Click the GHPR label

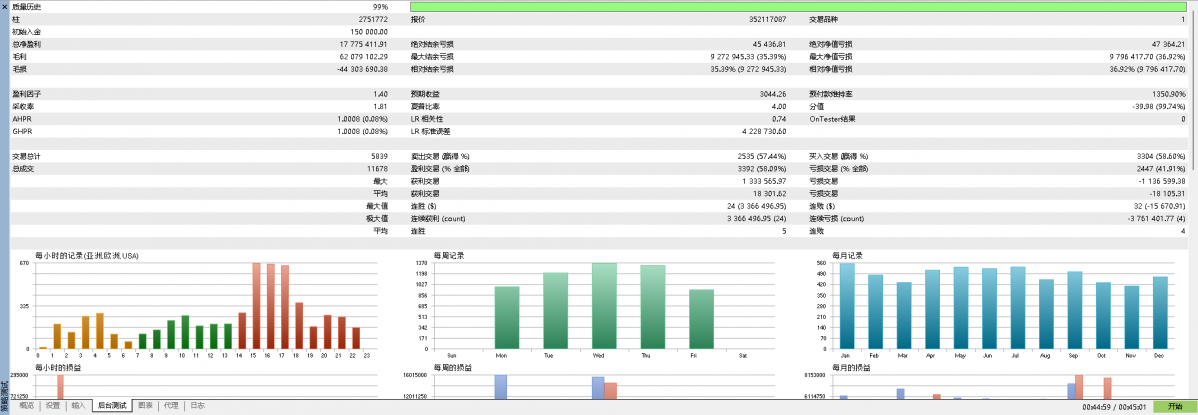pos(22,131)
